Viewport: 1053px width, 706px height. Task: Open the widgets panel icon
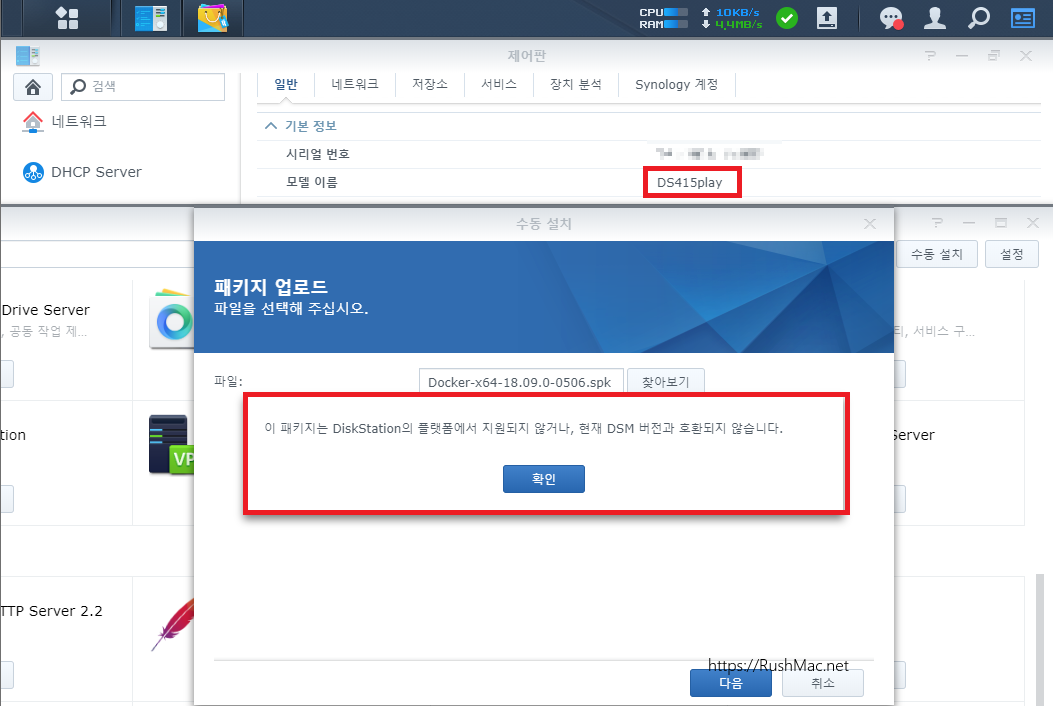1023,18
